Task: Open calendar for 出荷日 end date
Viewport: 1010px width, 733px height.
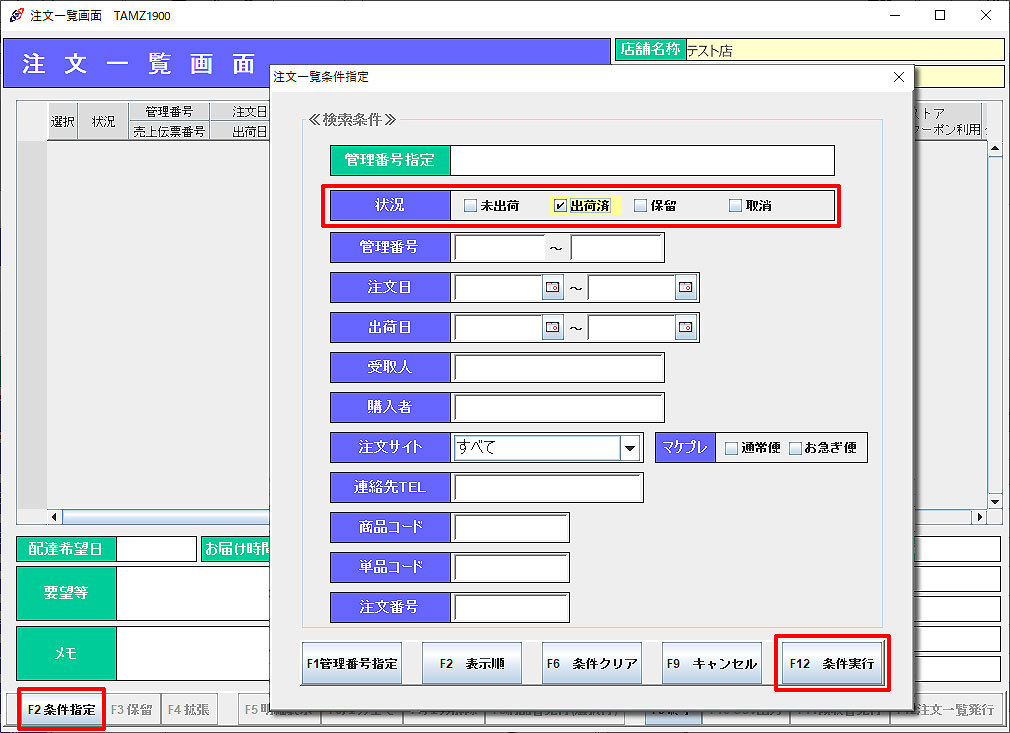Action: tap(685, 328)
